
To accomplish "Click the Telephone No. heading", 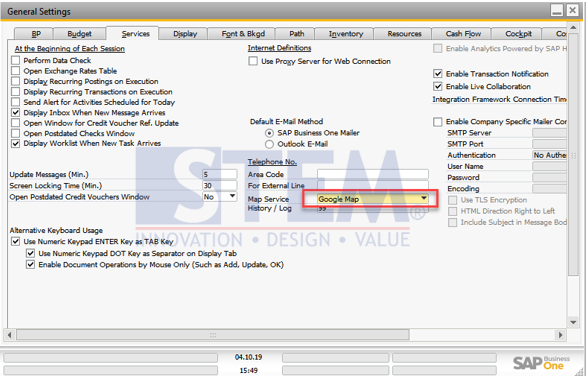I will [x=272, y=162].
